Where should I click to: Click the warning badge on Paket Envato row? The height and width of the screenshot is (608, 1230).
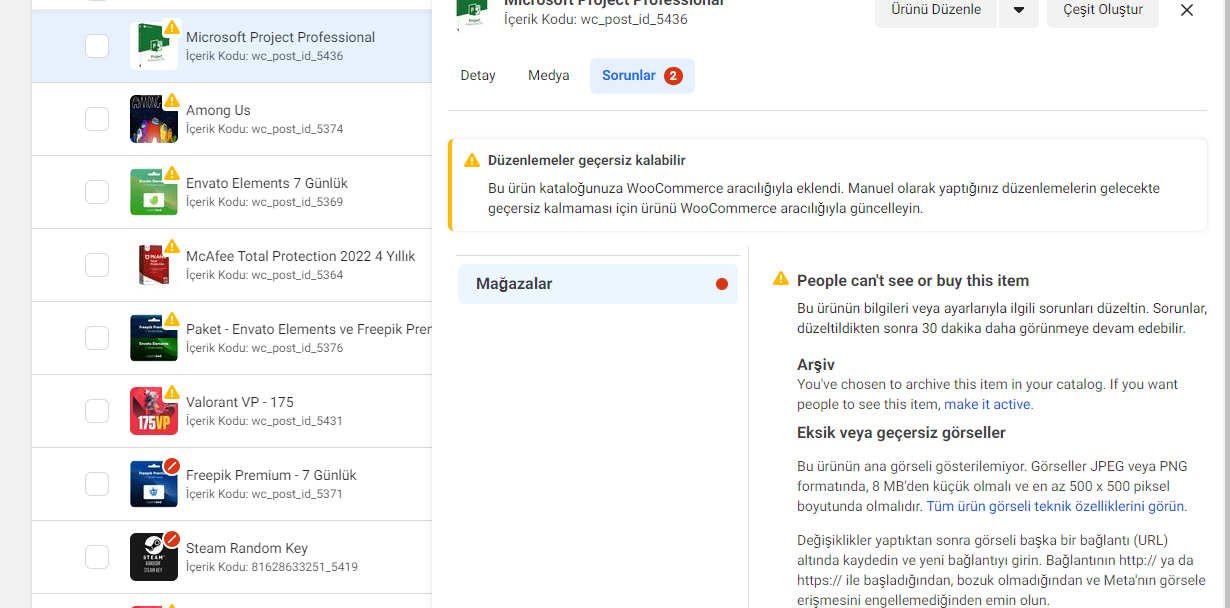point(172,319)
